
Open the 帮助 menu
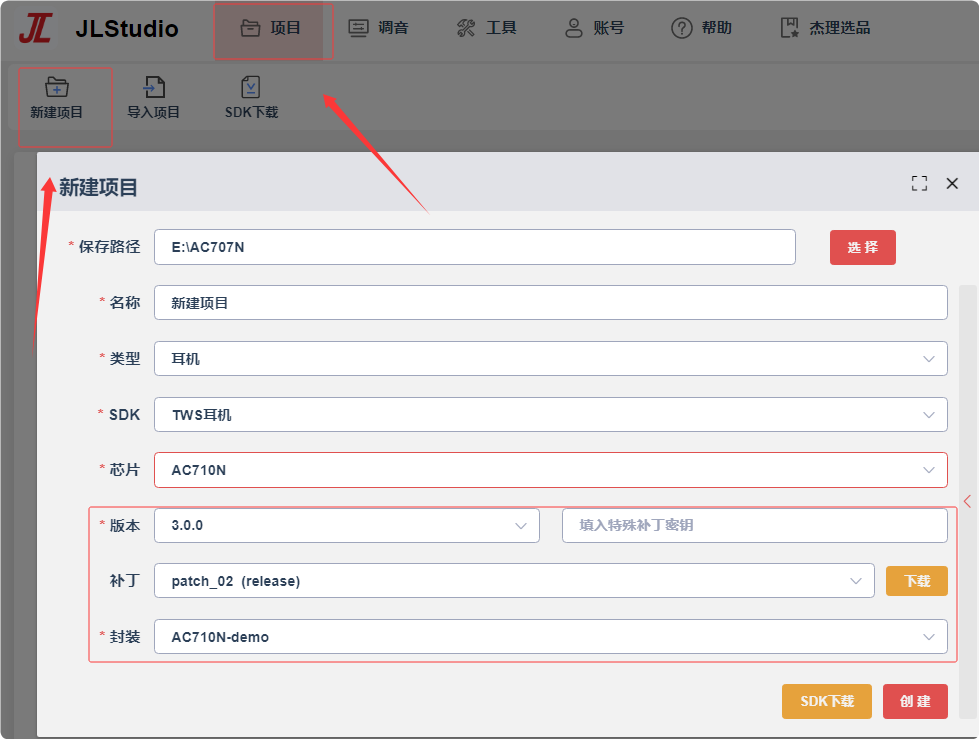(x=702, y=28)
